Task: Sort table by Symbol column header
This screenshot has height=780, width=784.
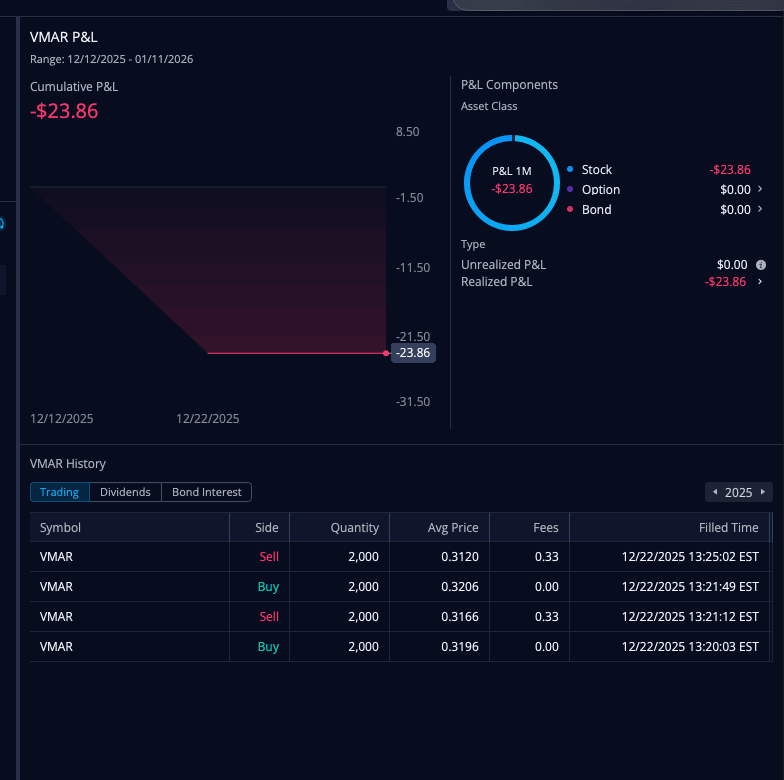Action: tap(130, 528)
